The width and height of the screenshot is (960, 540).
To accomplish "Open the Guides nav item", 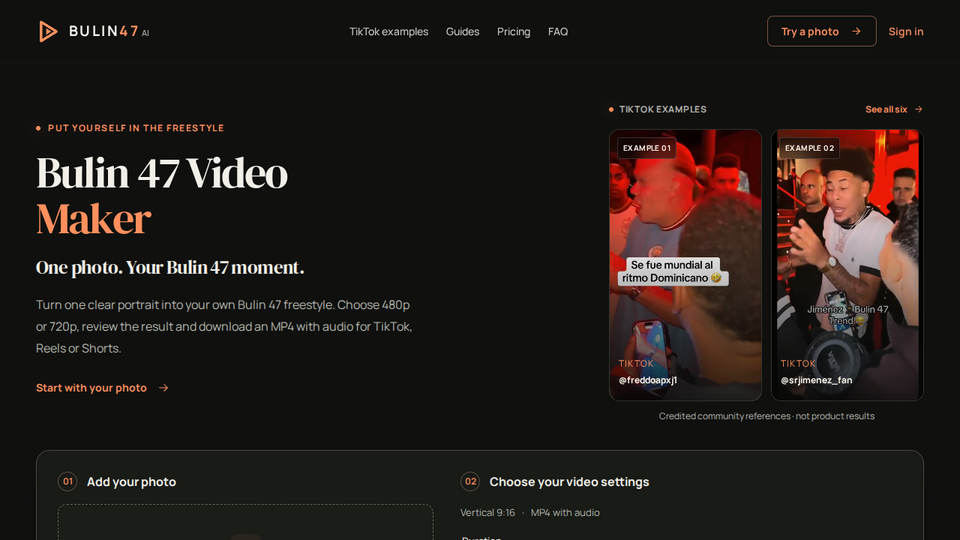I will (x=462, y=31).
